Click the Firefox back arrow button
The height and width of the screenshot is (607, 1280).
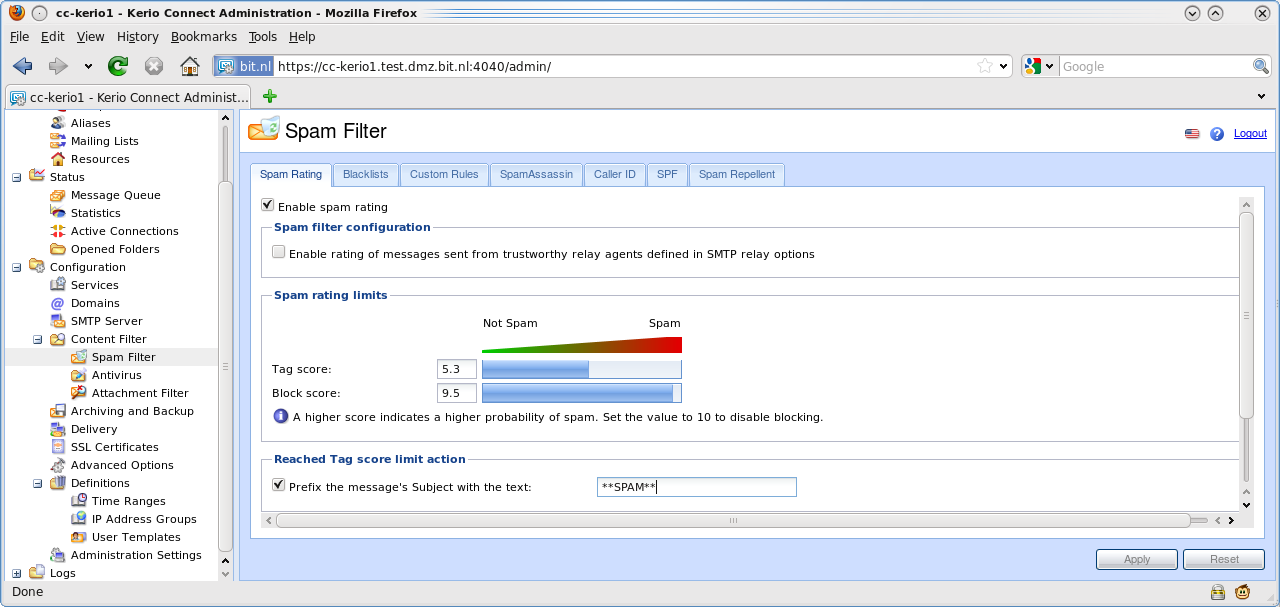coord(22,66)
